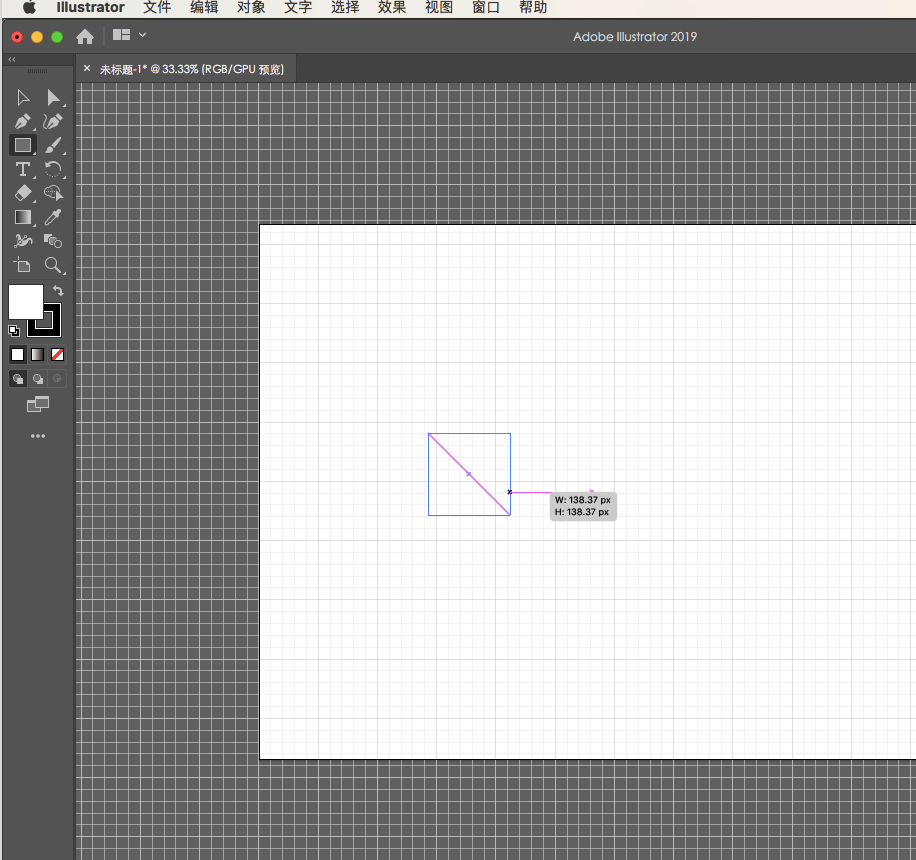
Task: Click Adobe Illustrator 2019 title text
Action: pyautogui.click(x=635, y=37)
